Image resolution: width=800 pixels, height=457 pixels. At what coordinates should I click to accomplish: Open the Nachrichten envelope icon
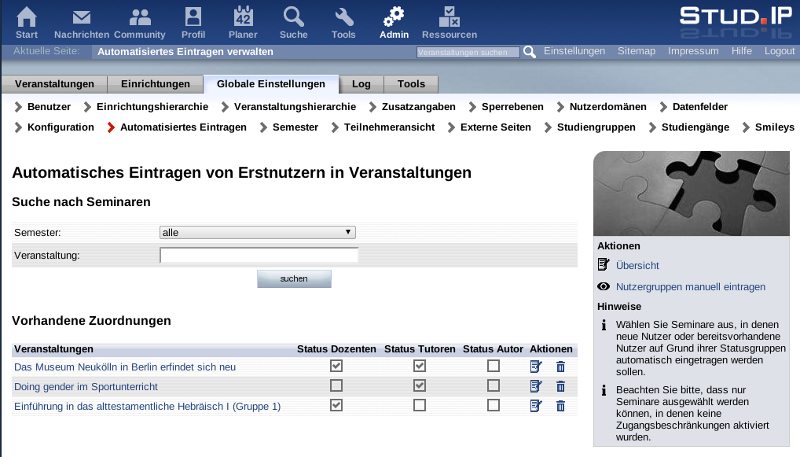point(81,17)
